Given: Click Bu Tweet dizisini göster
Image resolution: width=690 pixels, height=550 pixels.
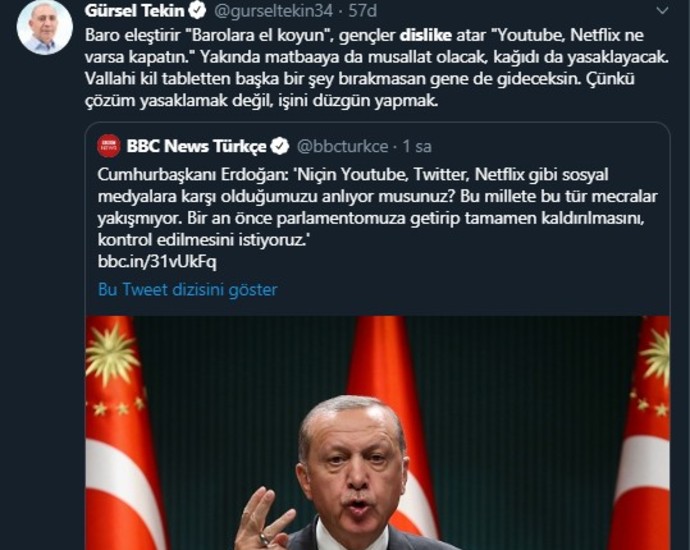Looking at the screenshot, I should click(187, 290).
